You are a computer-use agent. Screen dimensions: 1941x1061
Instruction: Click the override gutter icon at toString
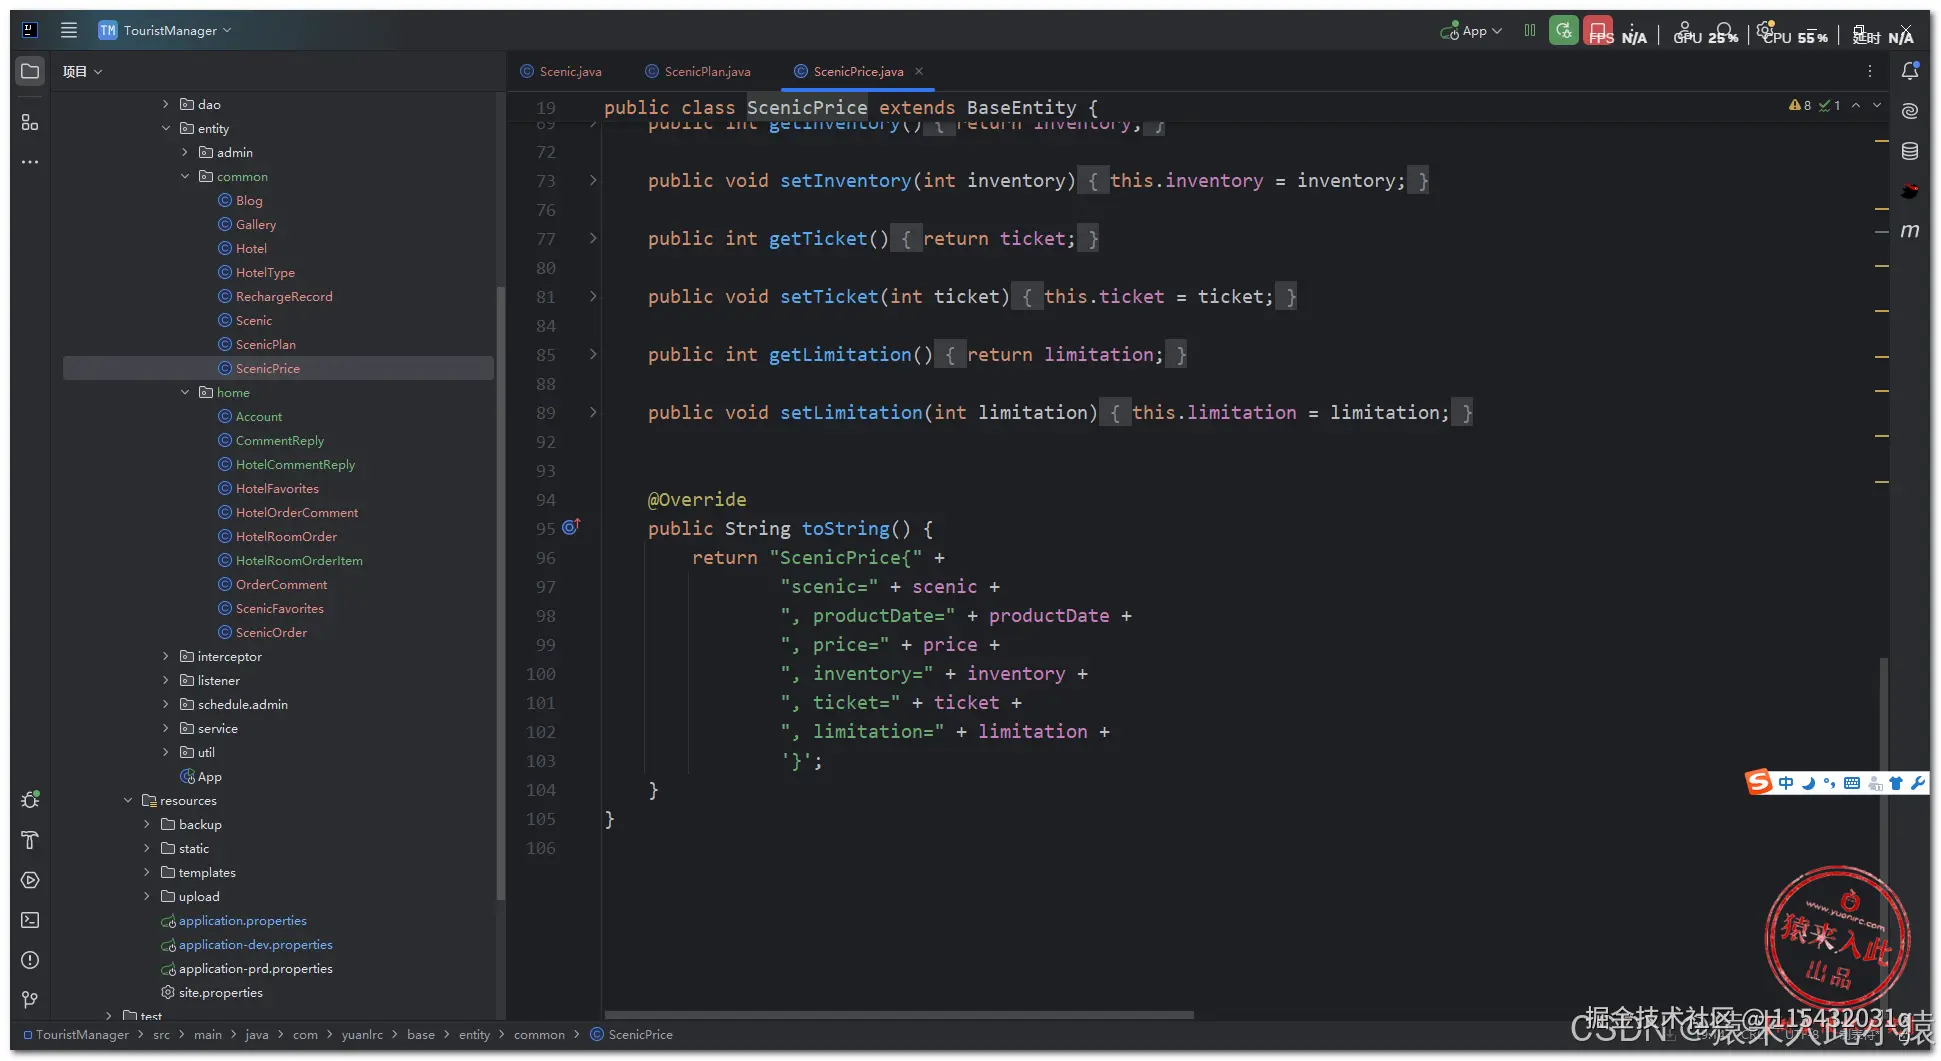click(x=571, y=527)
